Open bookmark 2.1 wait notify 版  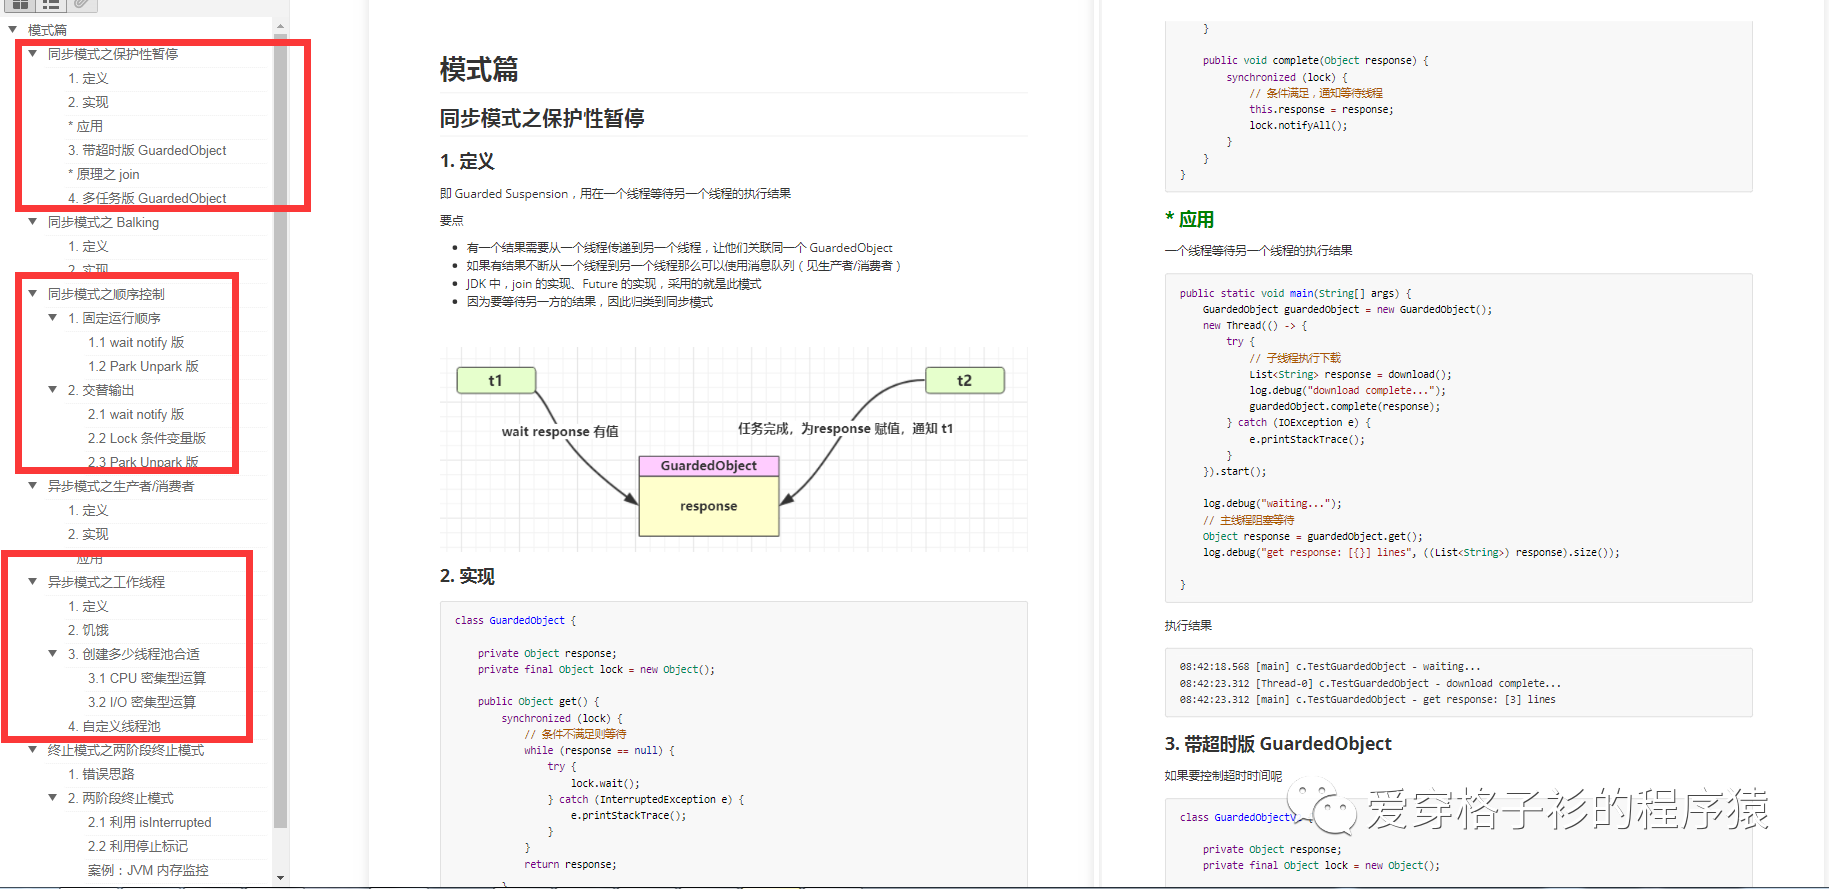click(136, 414)
